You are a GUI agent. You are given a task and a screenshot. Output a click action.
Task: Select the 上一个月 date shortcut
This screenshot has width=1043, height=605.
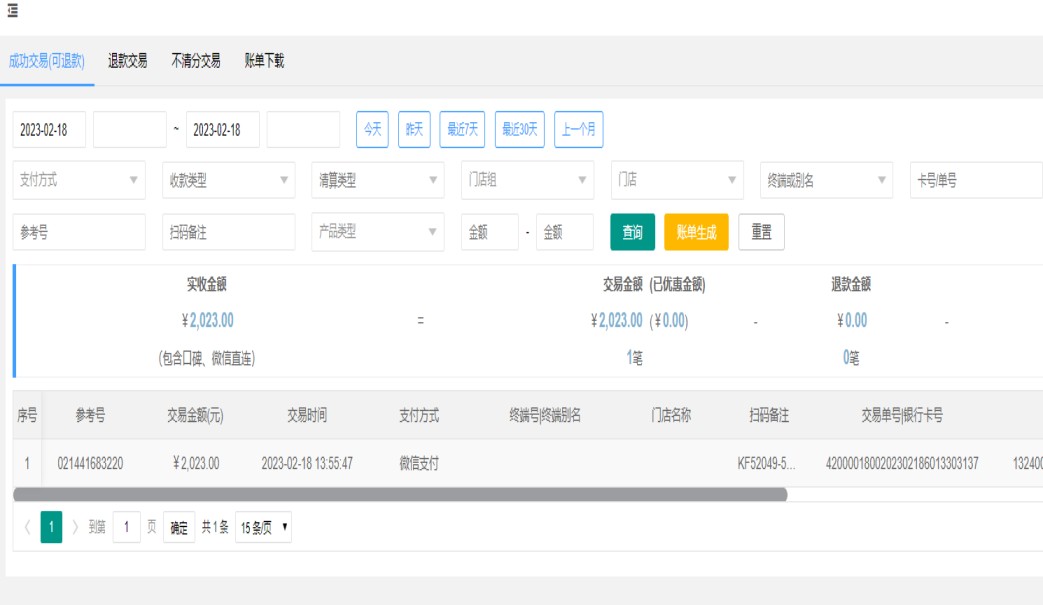tap(578, 129)
